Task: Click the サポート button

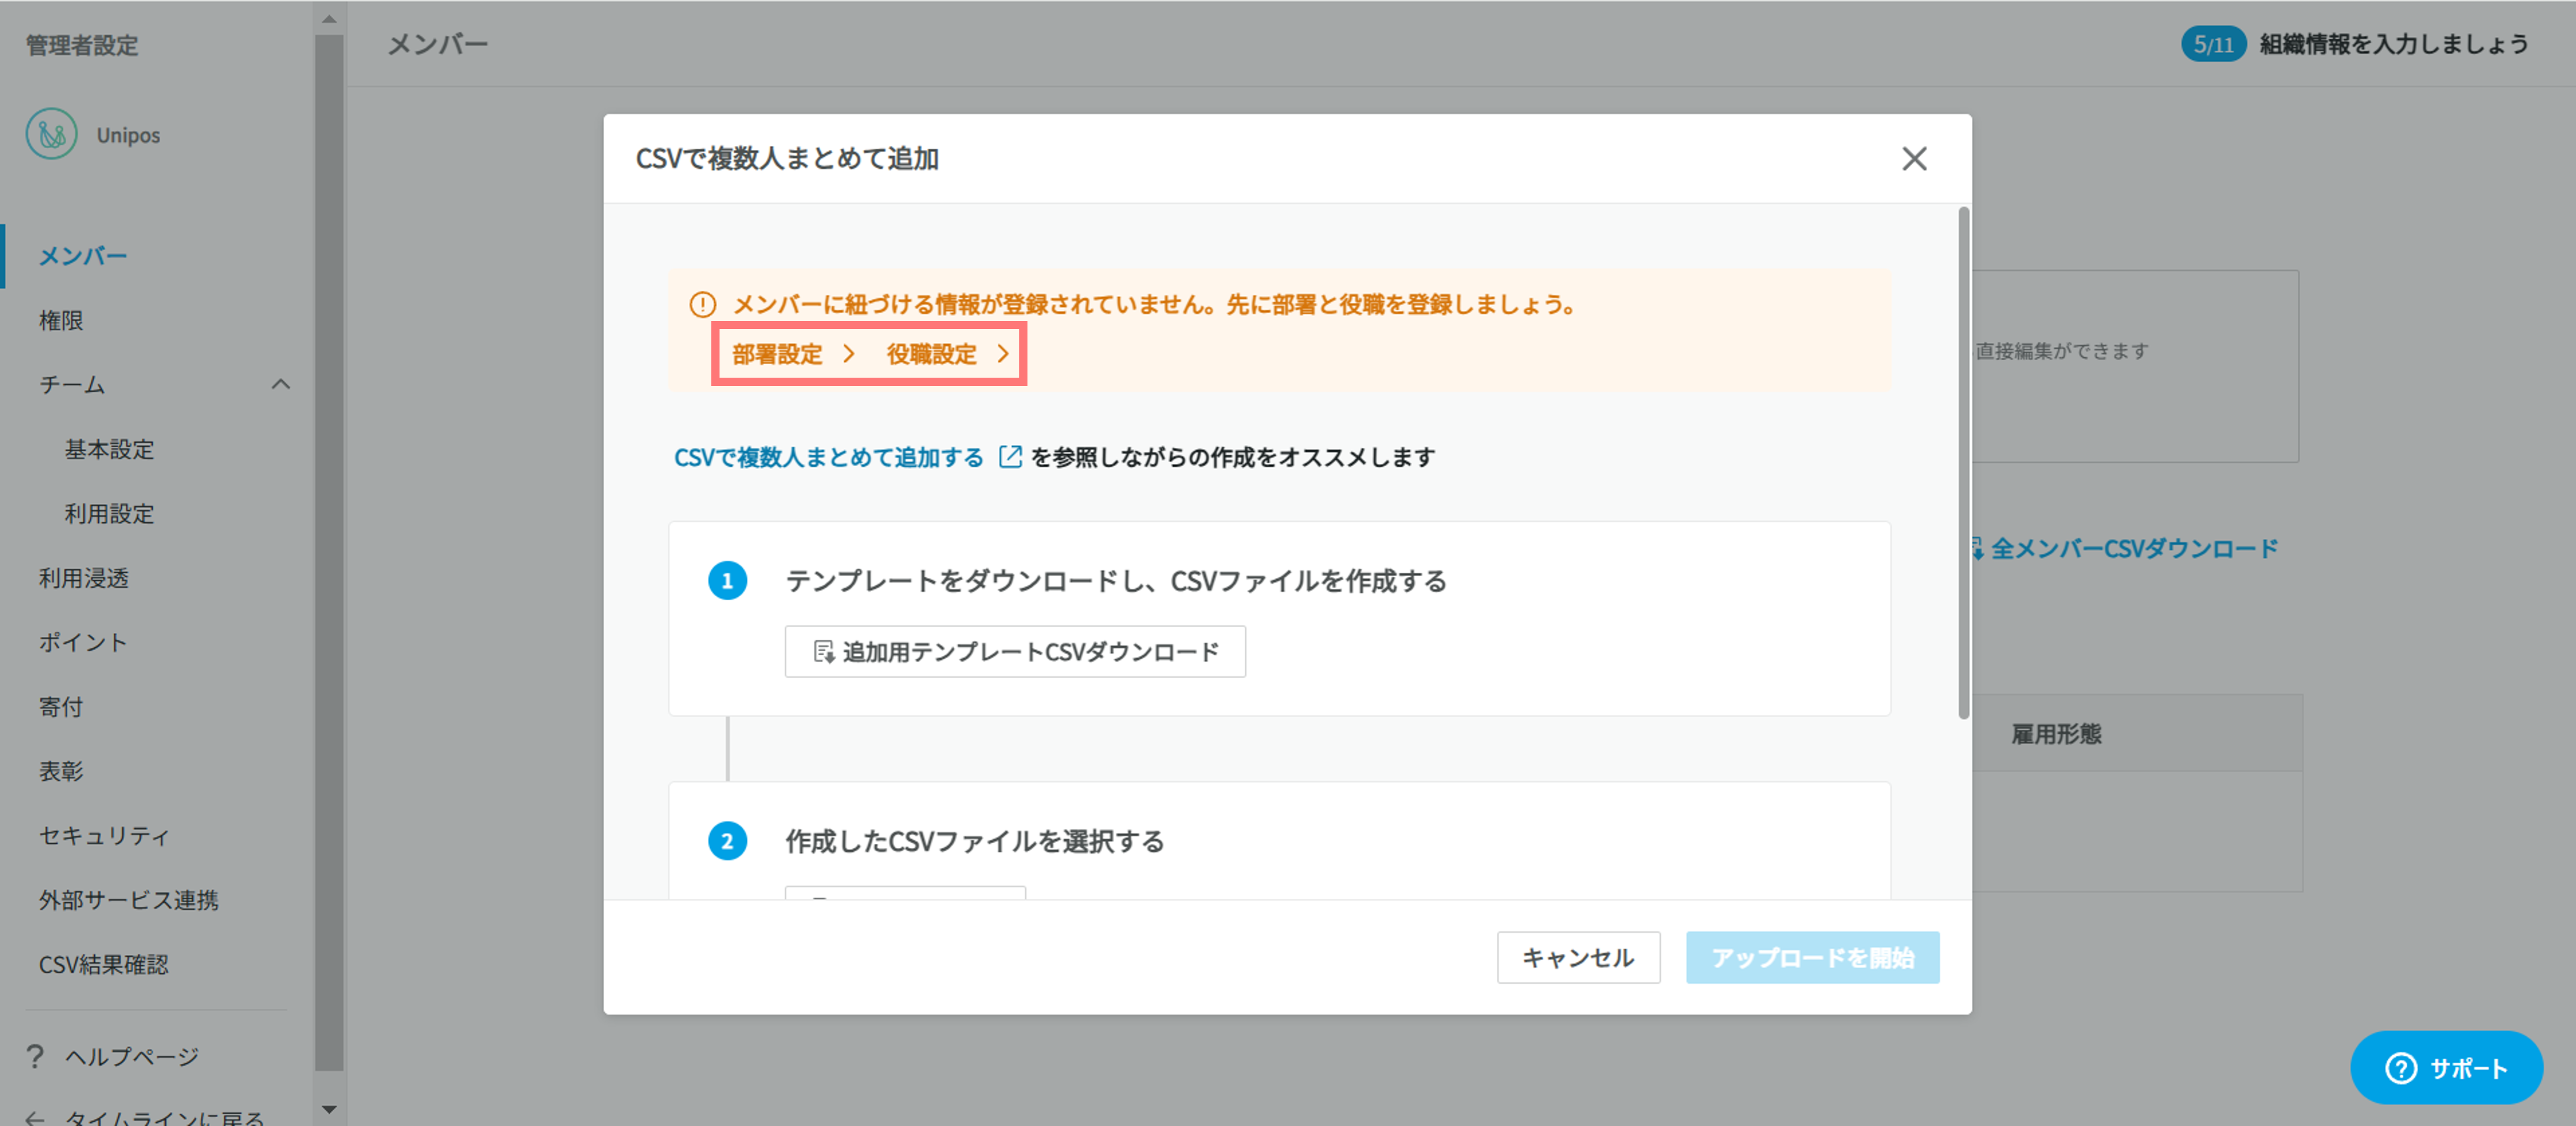Action: 2446,1068
